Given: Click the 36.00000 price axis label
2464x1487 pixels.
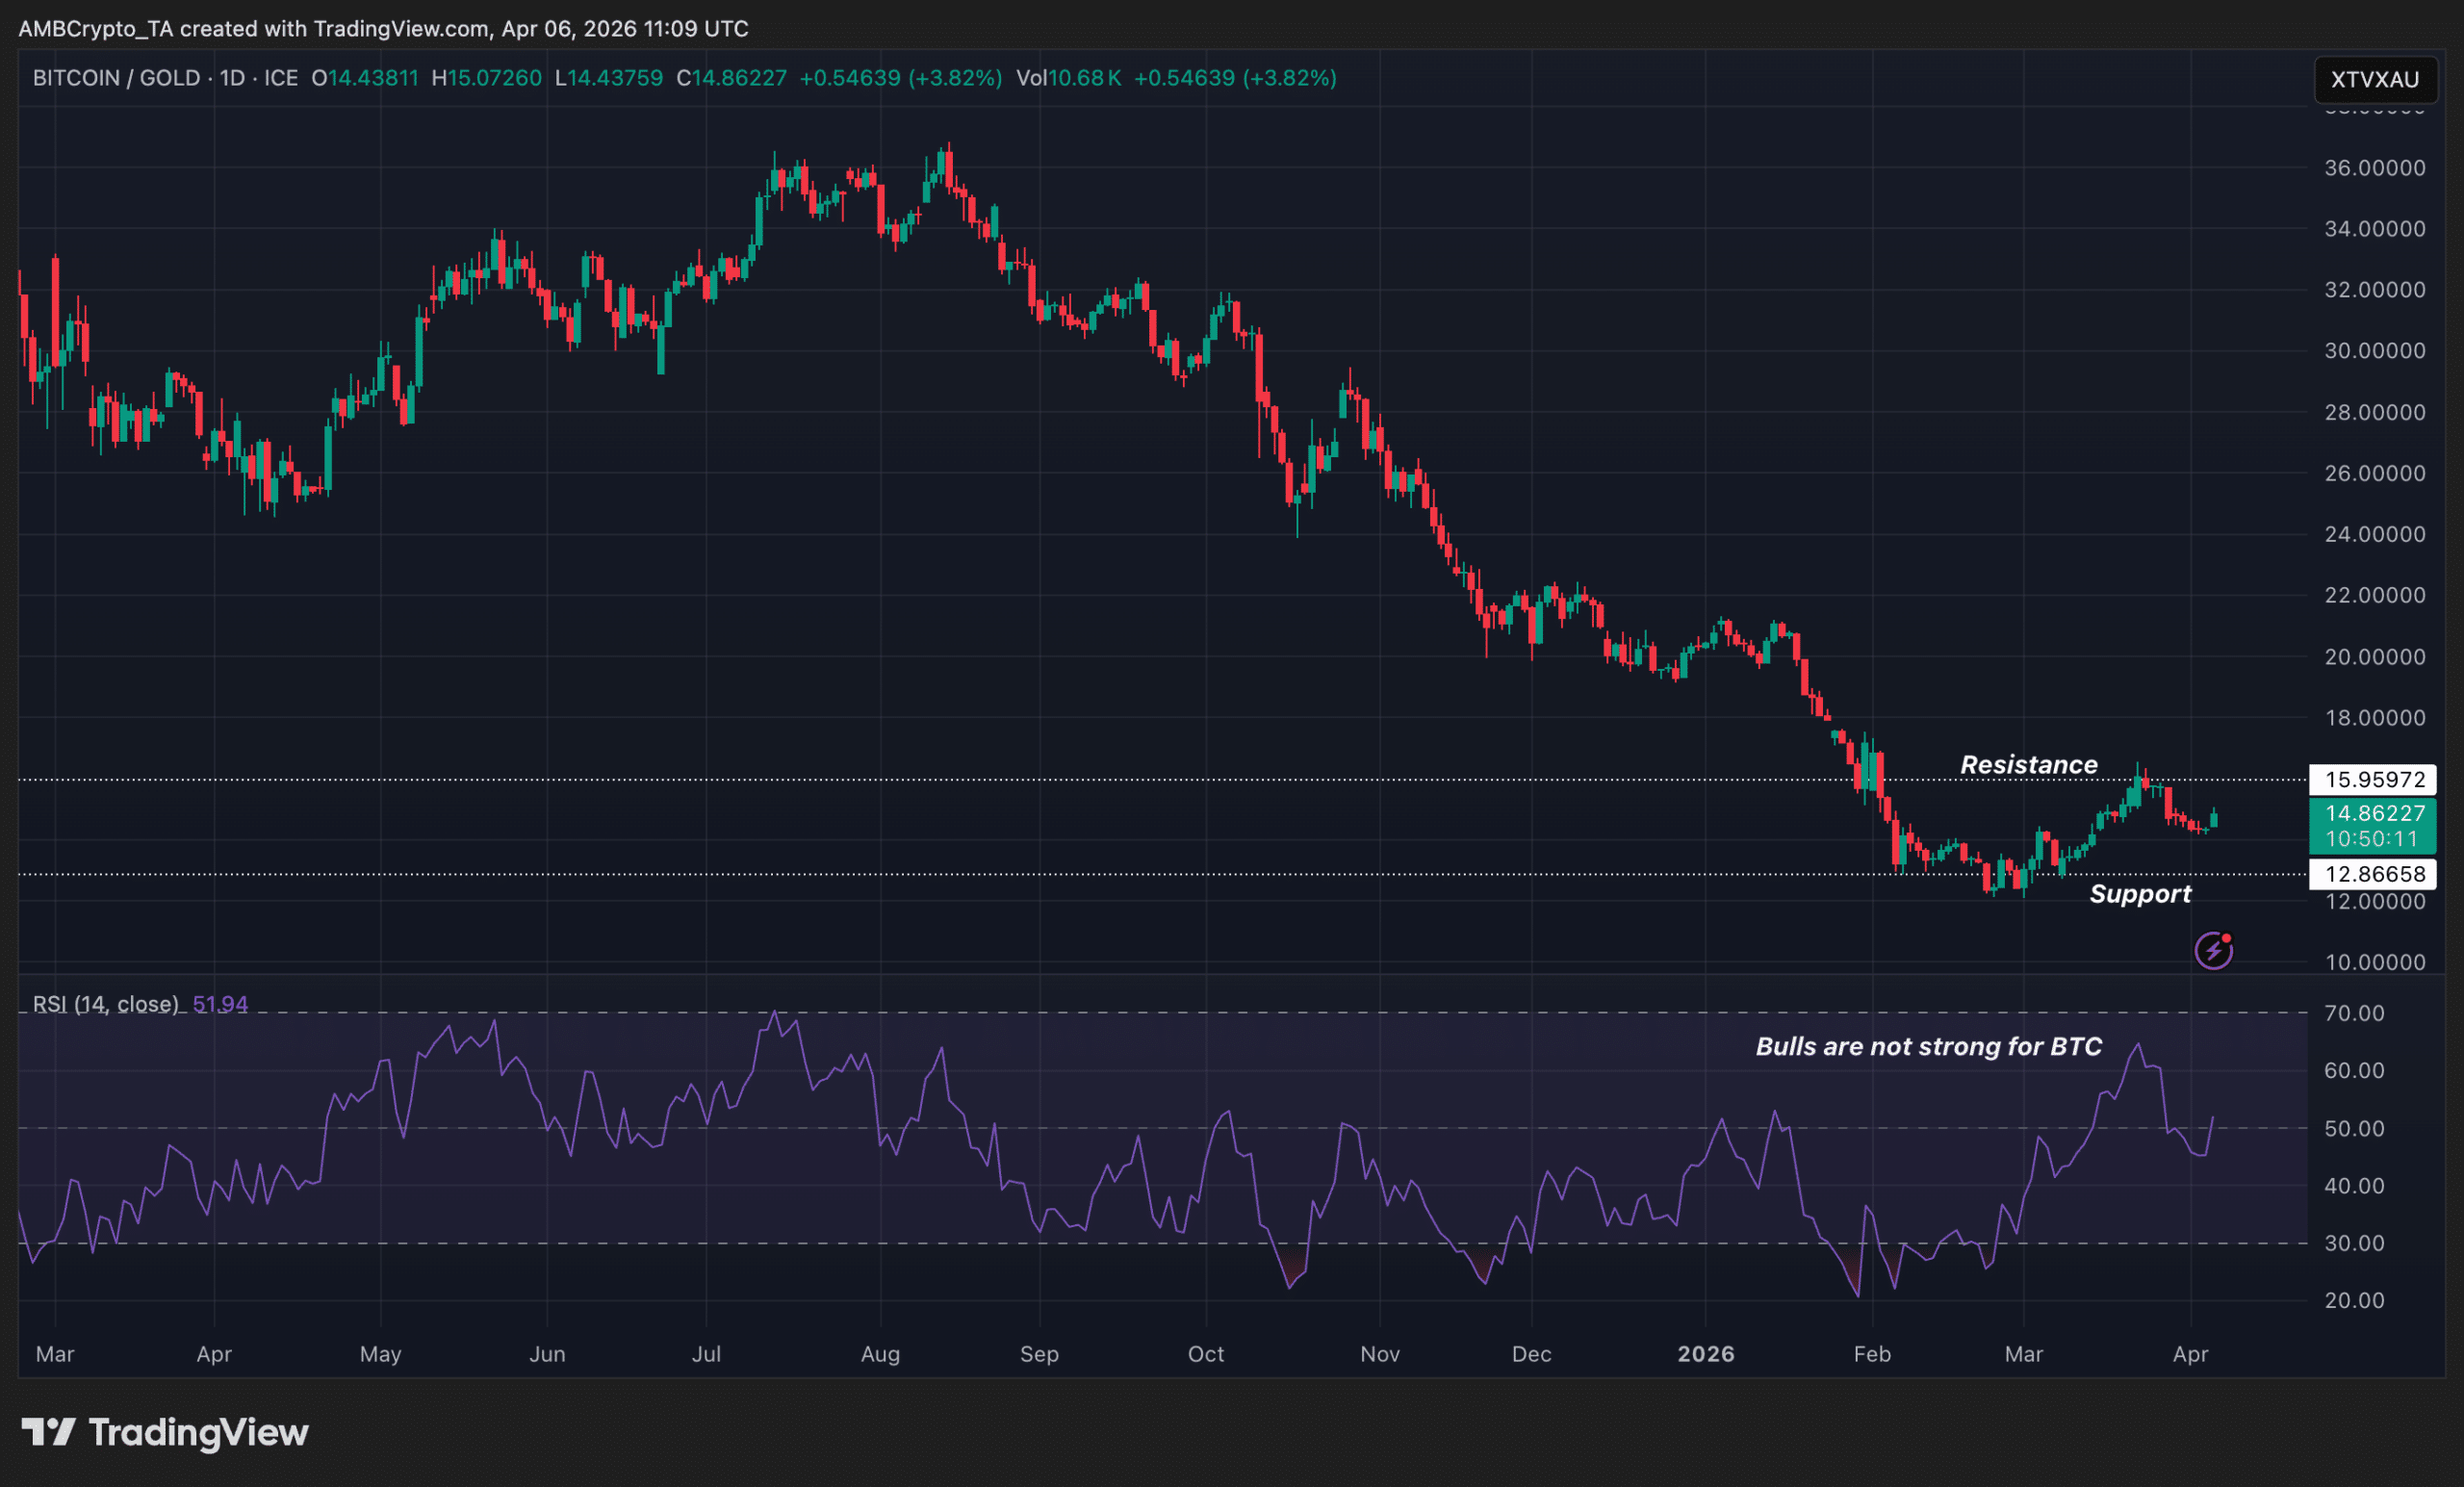Looking at the screenshot, I should (x=2374, y=168).
